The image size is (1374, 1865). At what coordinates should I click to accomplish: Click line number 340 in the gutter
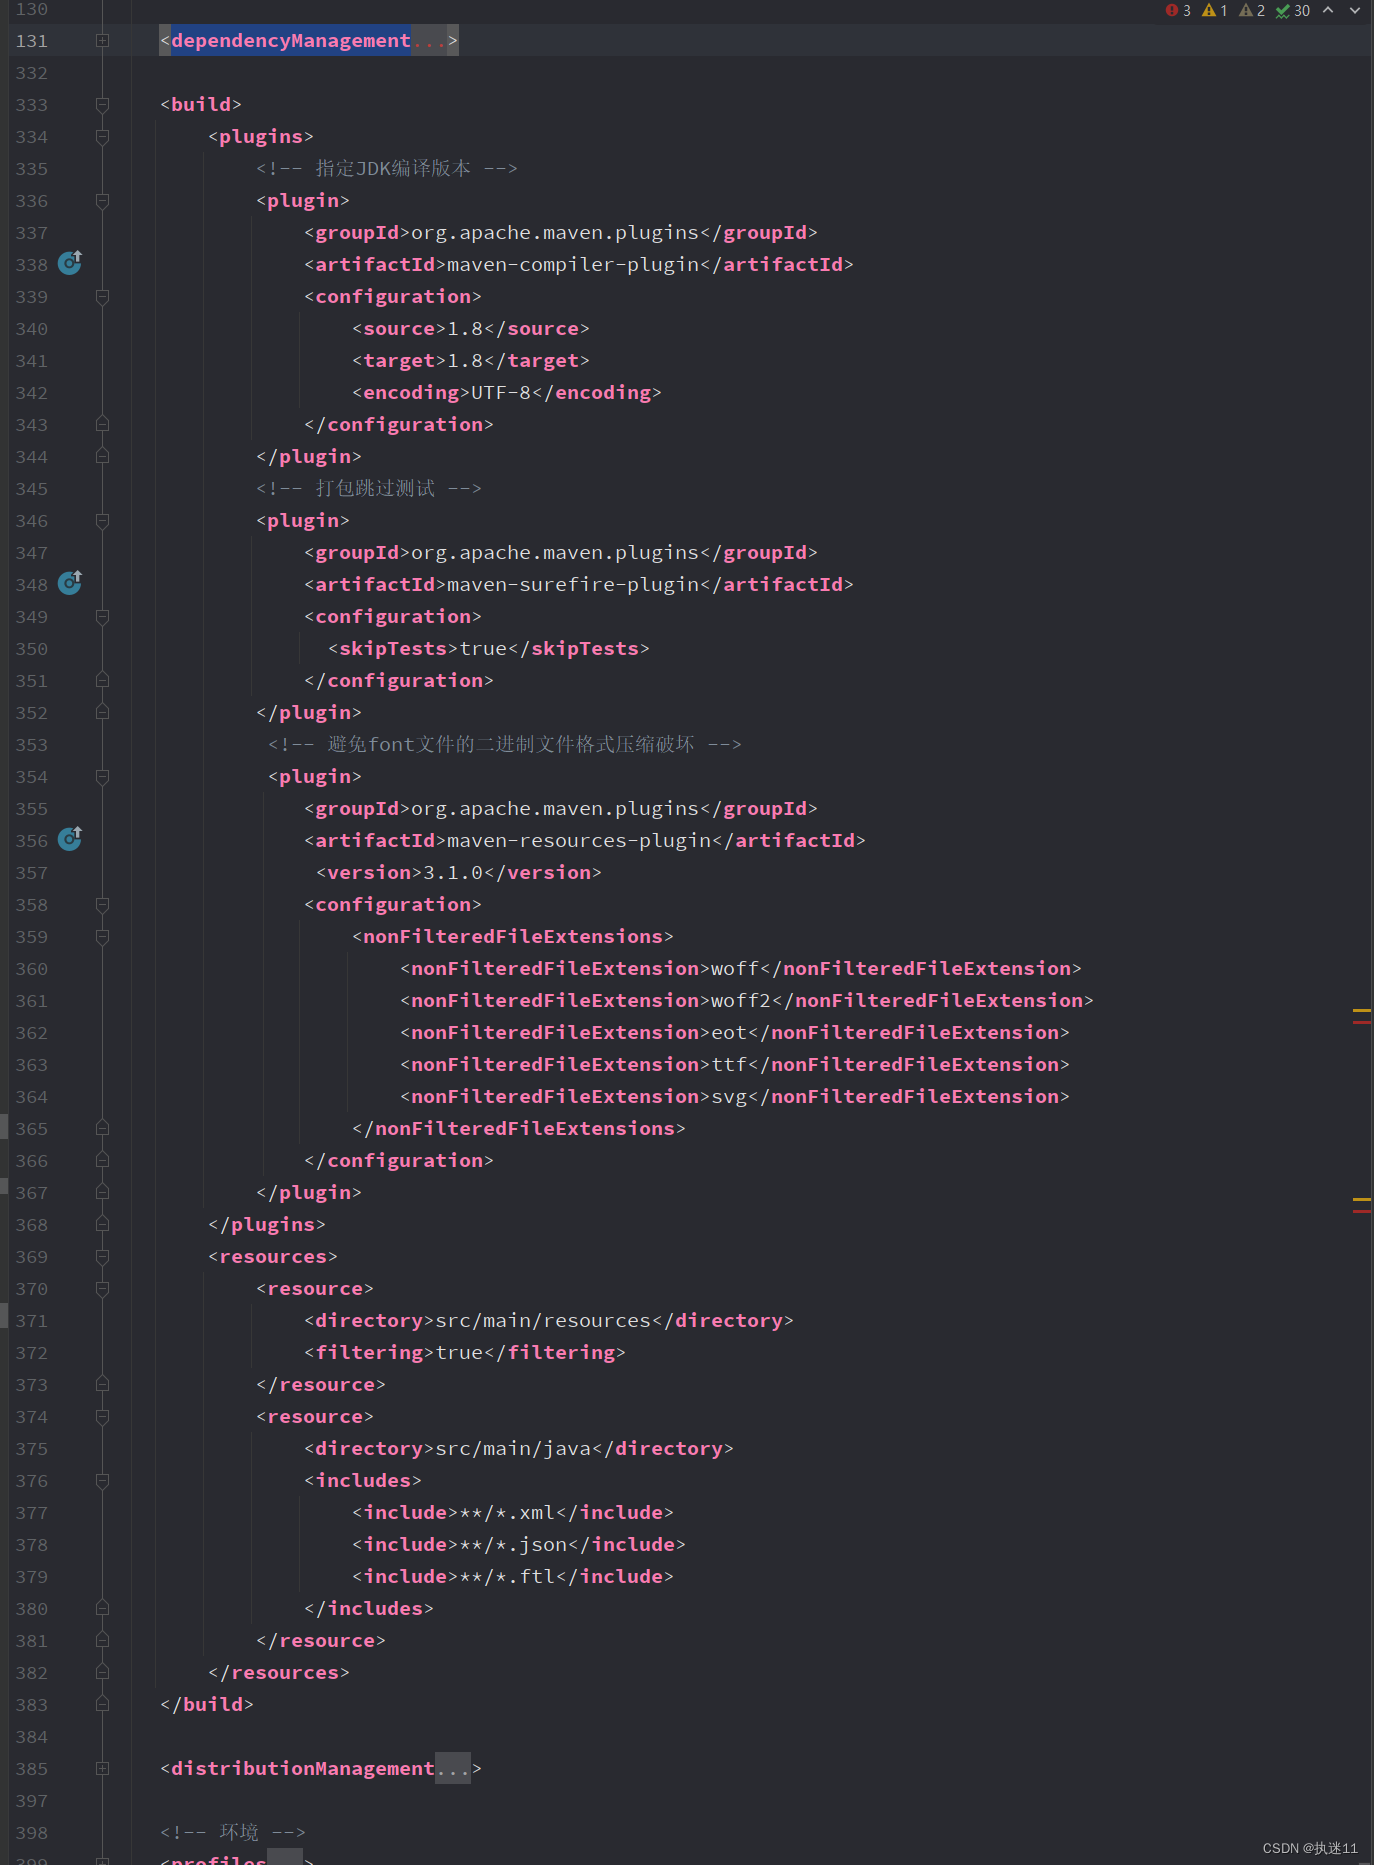coord(31,329)
